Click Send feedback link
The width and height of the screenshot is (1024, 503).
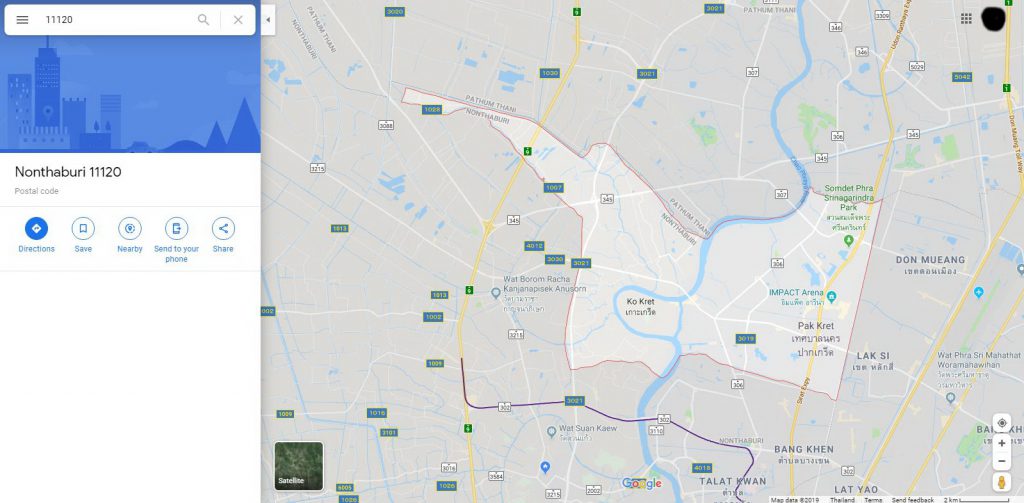(x=913, y=500)
